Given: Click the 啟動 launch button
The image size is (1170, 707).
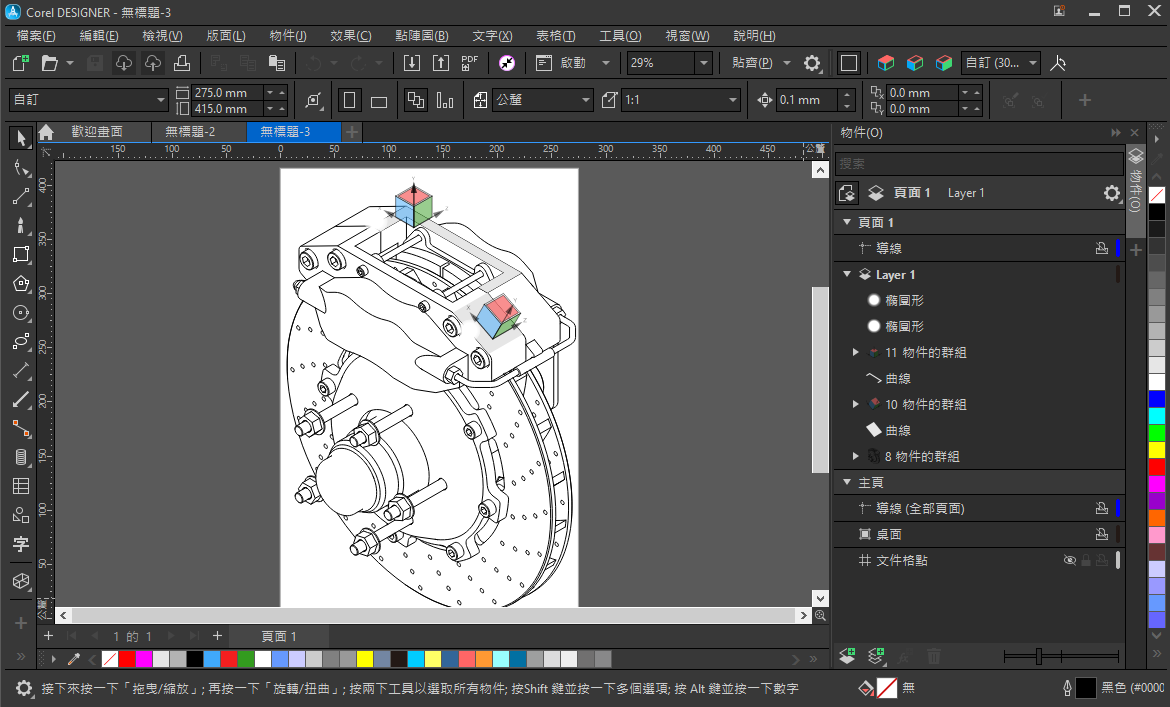Looking at the screenshot, I should 573,63.
